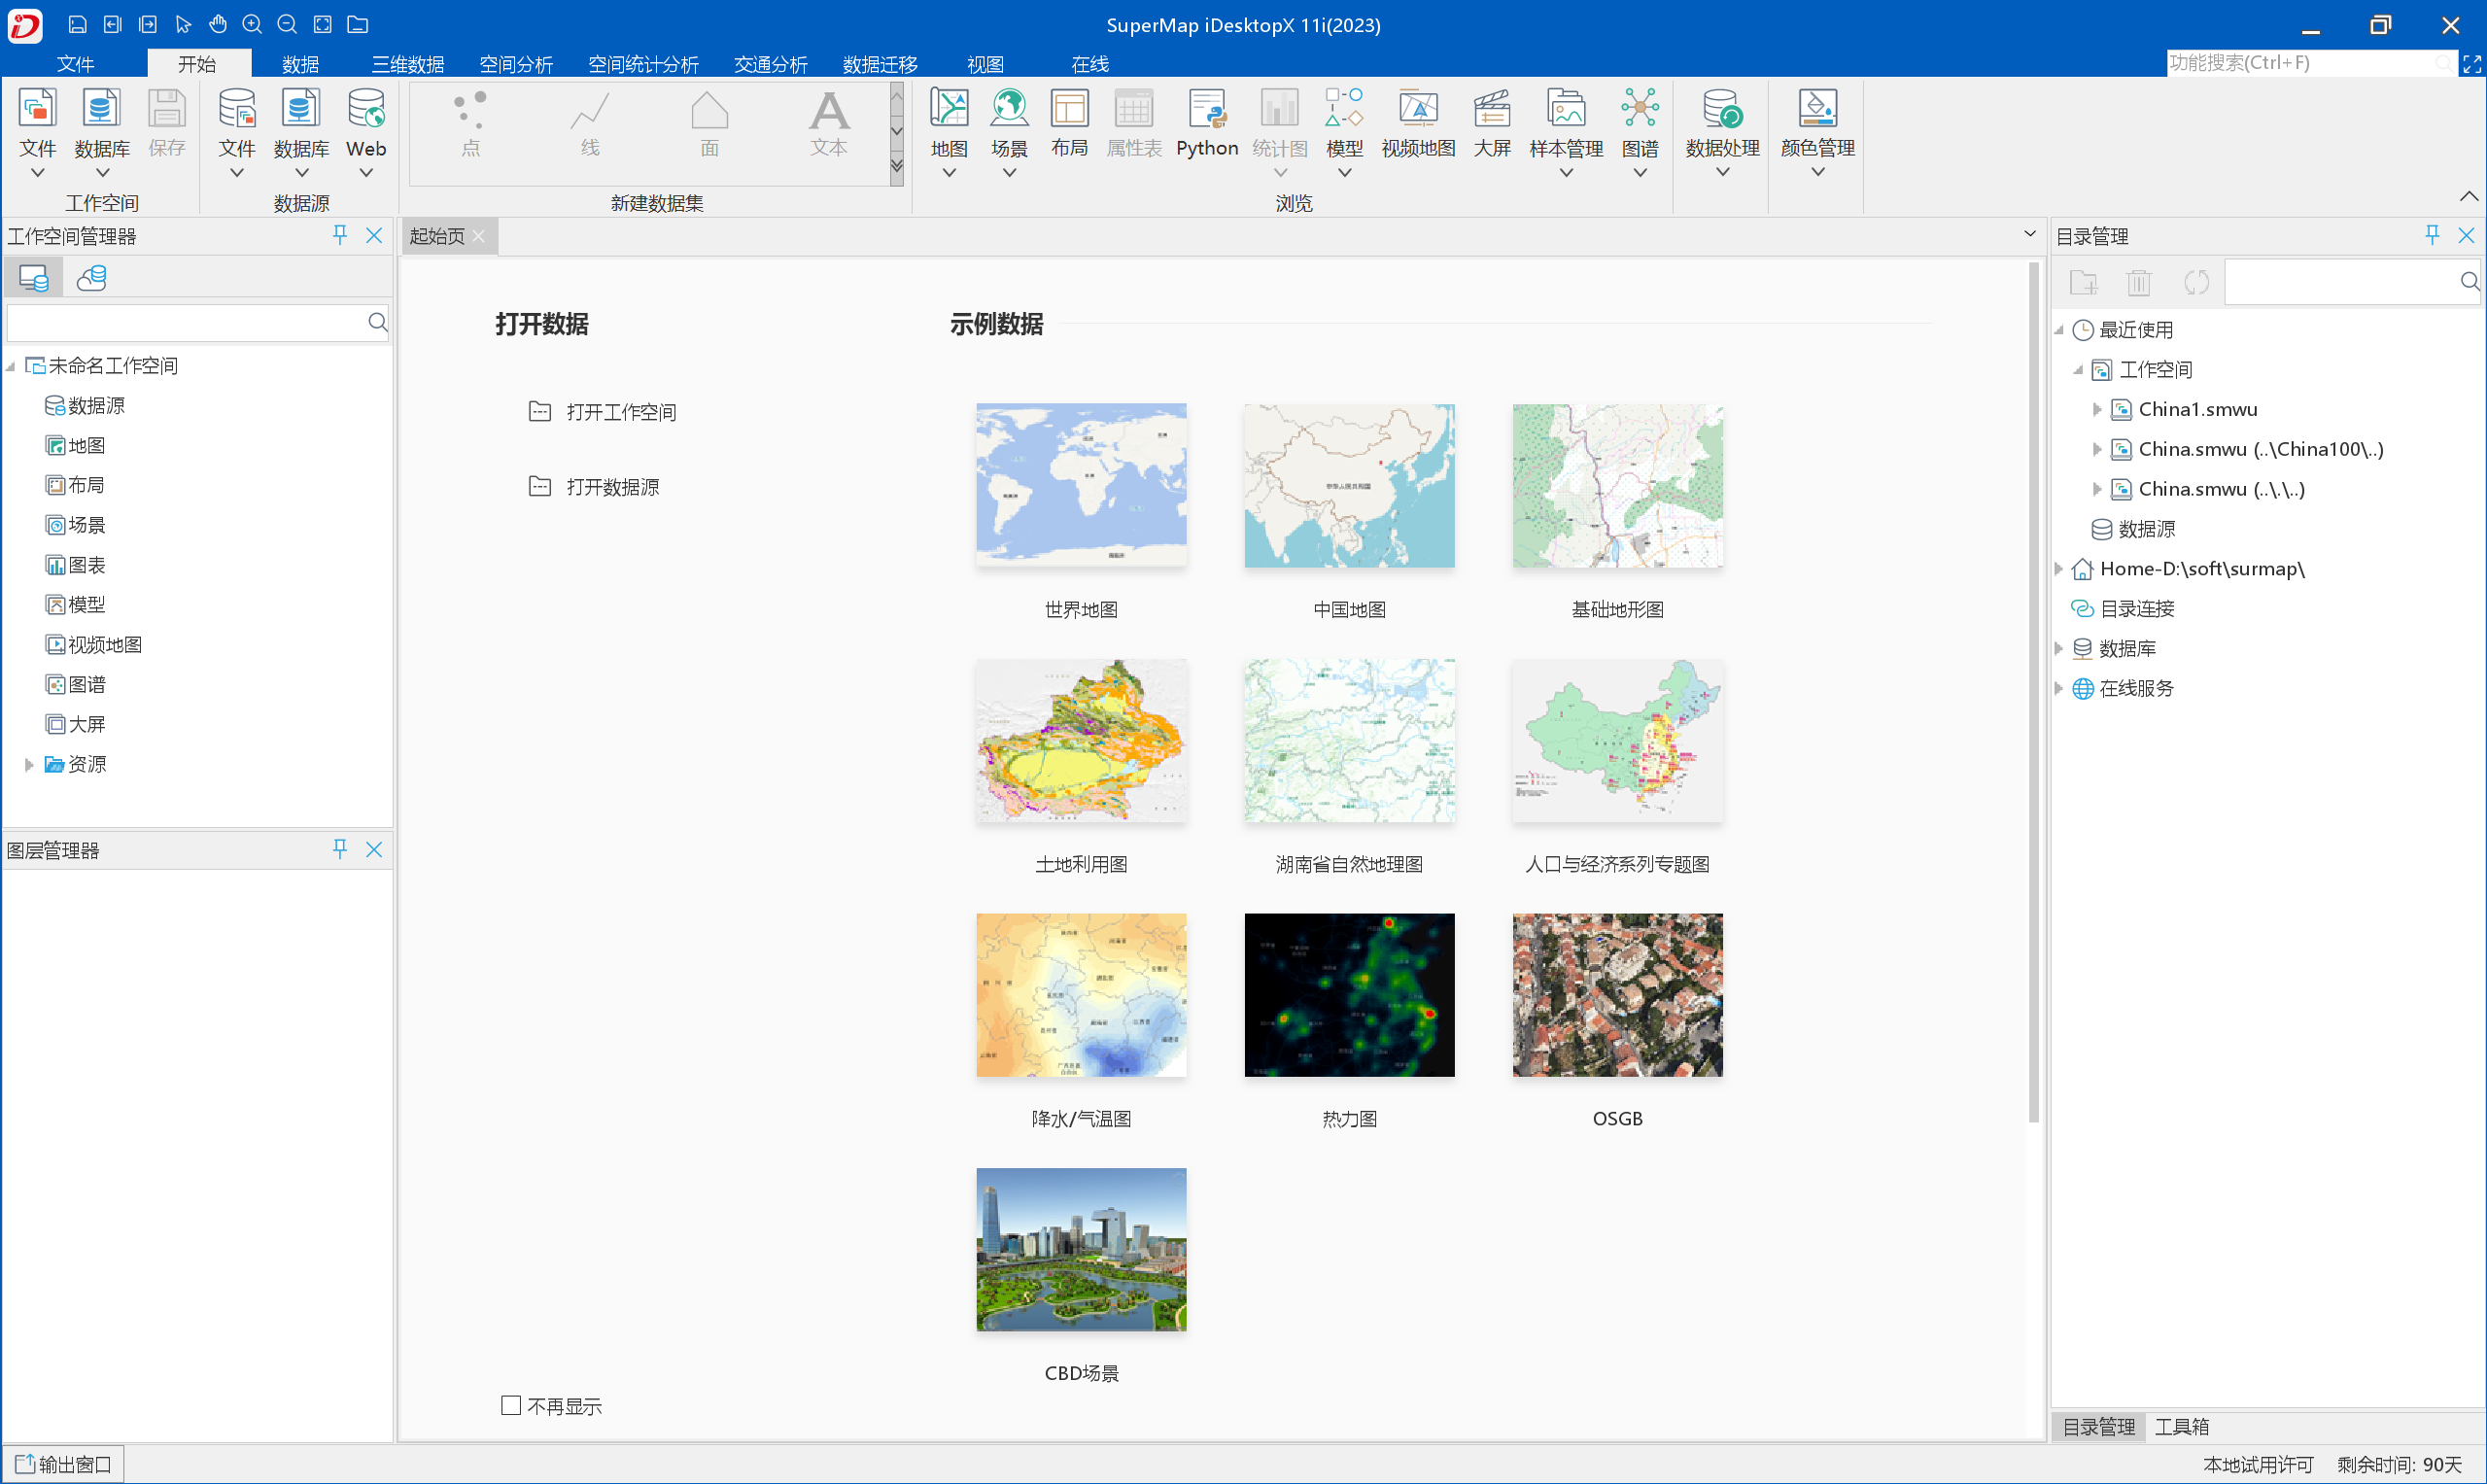Check the 不再显示 checkbox
2487x1484 pixels.
511,1405
